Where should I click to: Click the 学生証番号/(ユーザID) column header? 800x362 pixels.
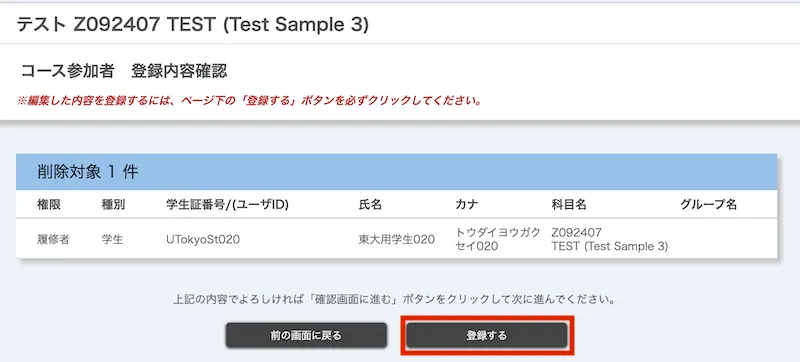(228, 205)
